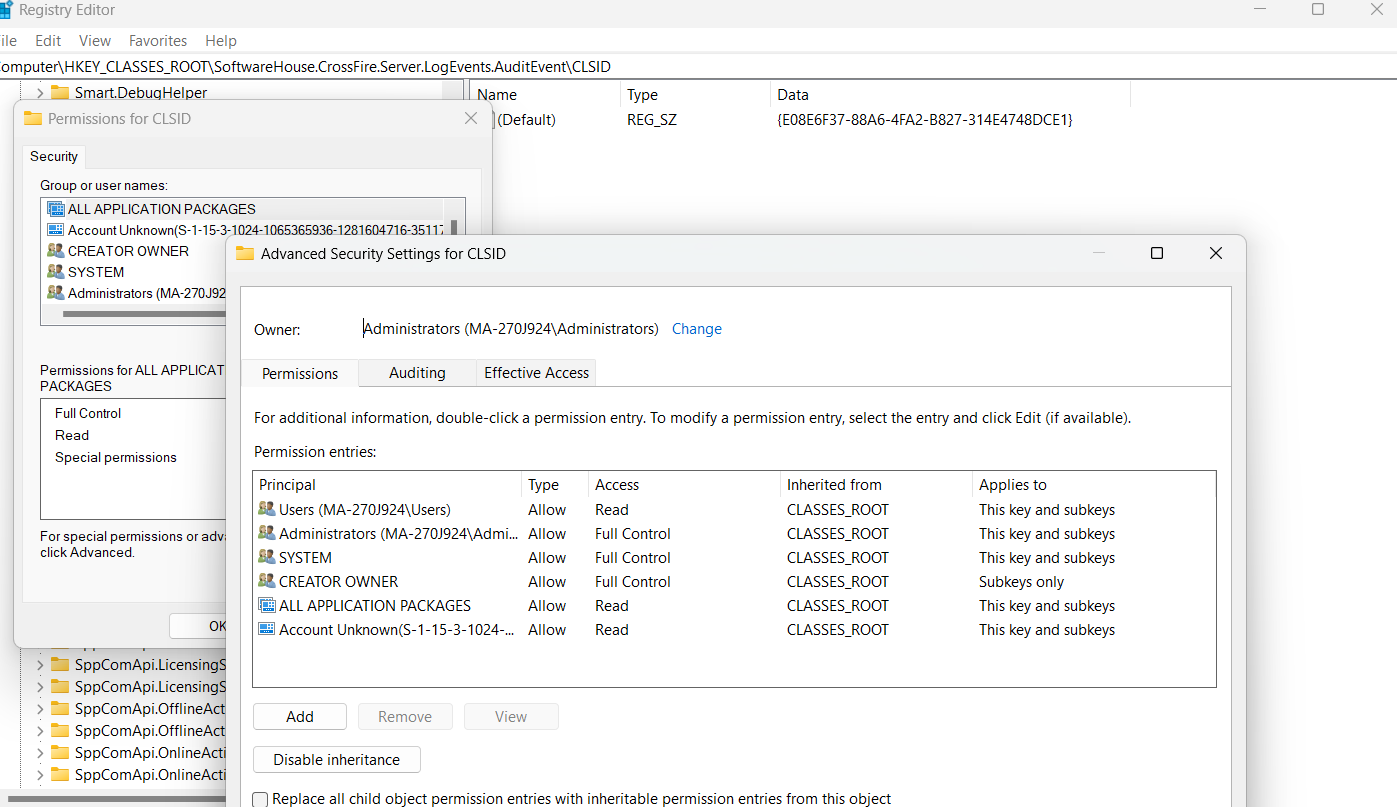Select the (Default) registry value
1397x807 pixels.
(526, 120)
